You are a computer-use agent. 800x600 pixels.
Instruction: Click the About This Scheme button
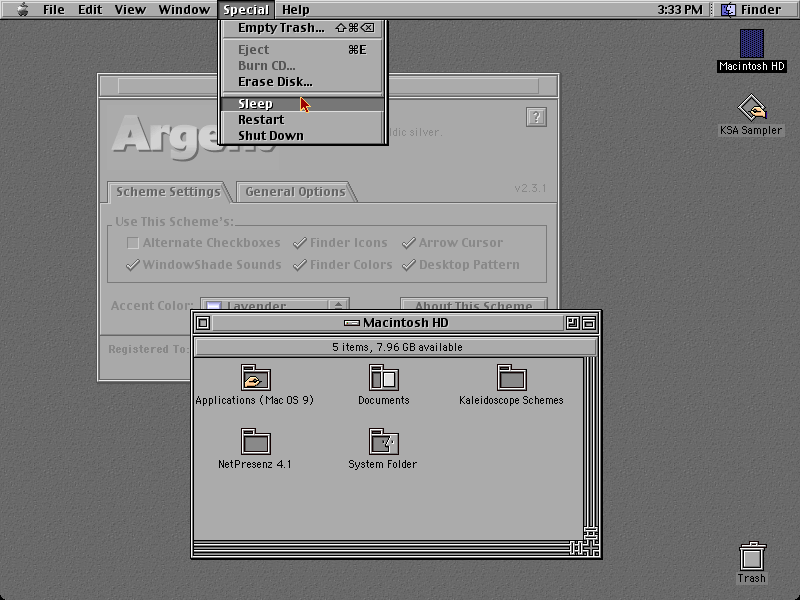473,304
